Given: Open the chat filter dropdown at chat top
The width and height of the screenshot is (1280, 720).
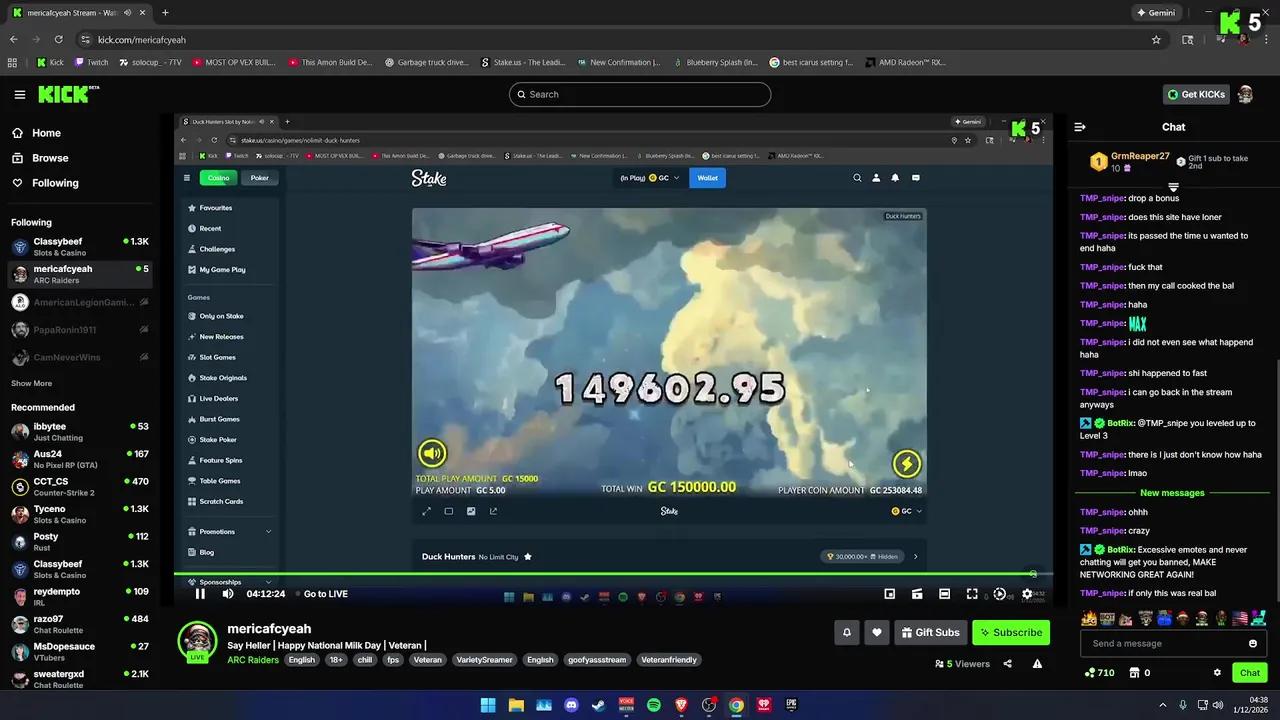Looking at the screenshot, I should [1173, 187].
